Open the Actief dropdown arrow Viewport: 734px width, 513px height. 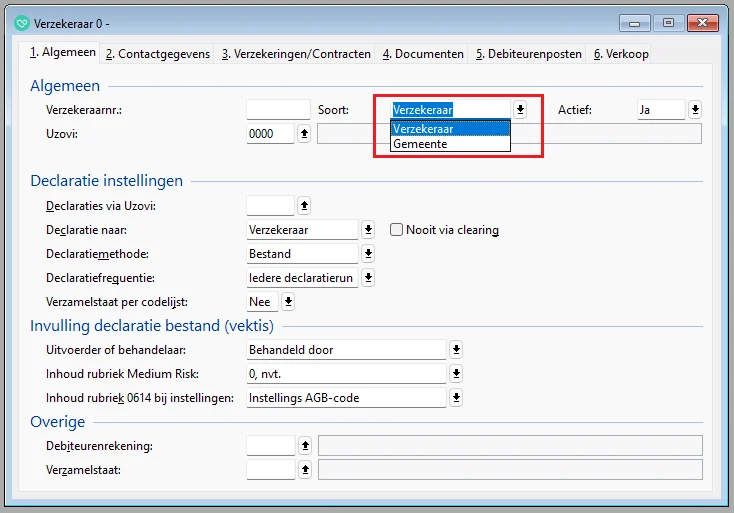[x=695, y=110]
